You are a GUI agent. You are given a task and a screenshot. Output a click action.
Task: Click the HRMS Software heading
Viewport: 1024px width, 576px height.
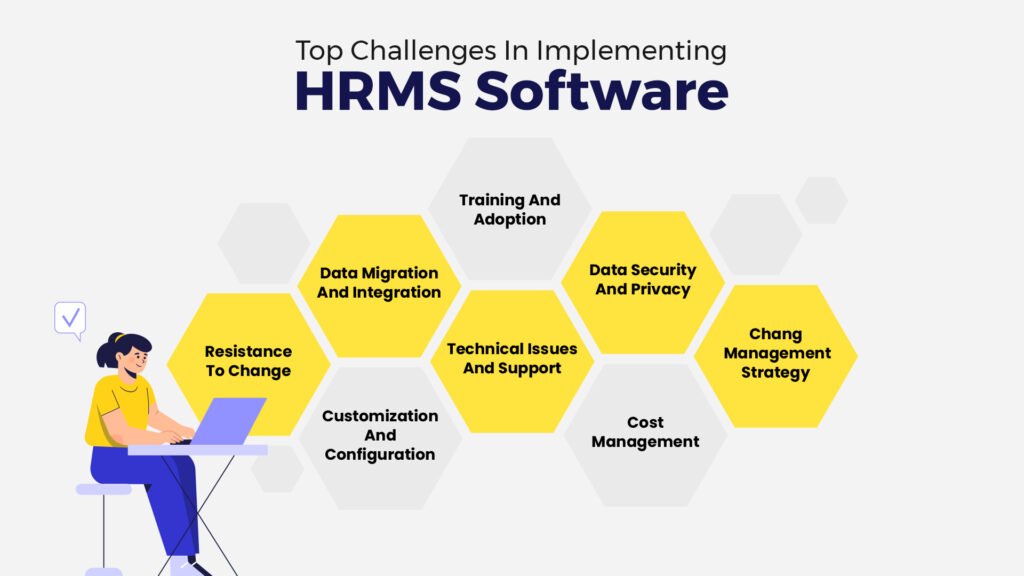click(x=512, y=91)
